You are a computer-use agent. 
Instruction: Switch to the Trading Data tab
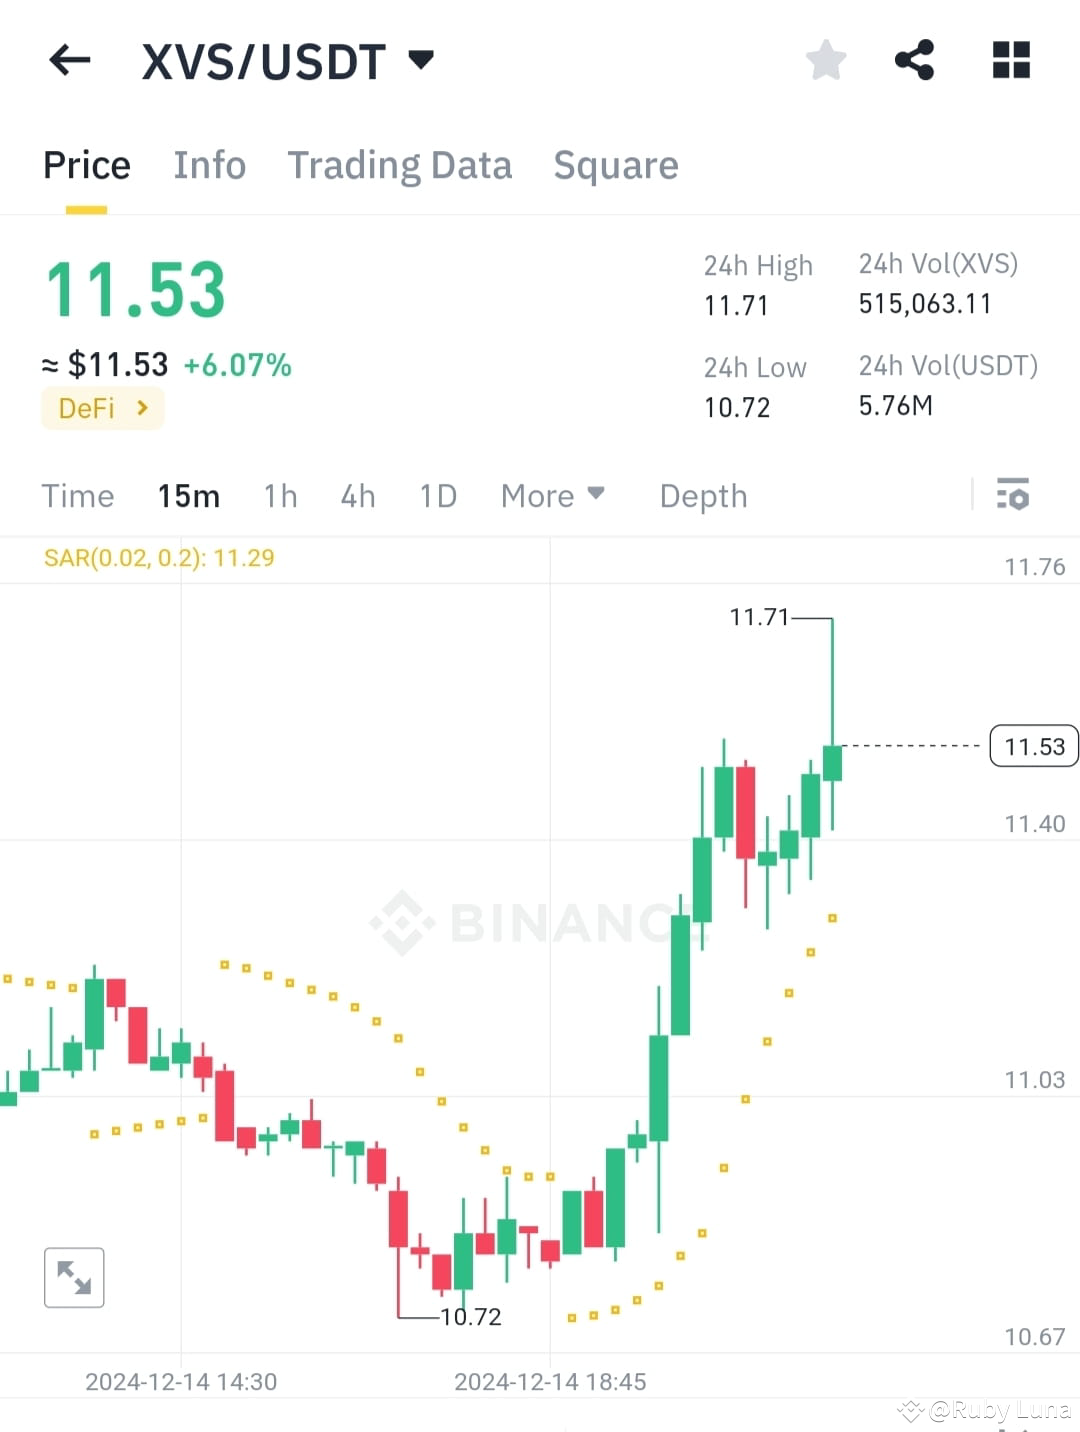point(400,165)
